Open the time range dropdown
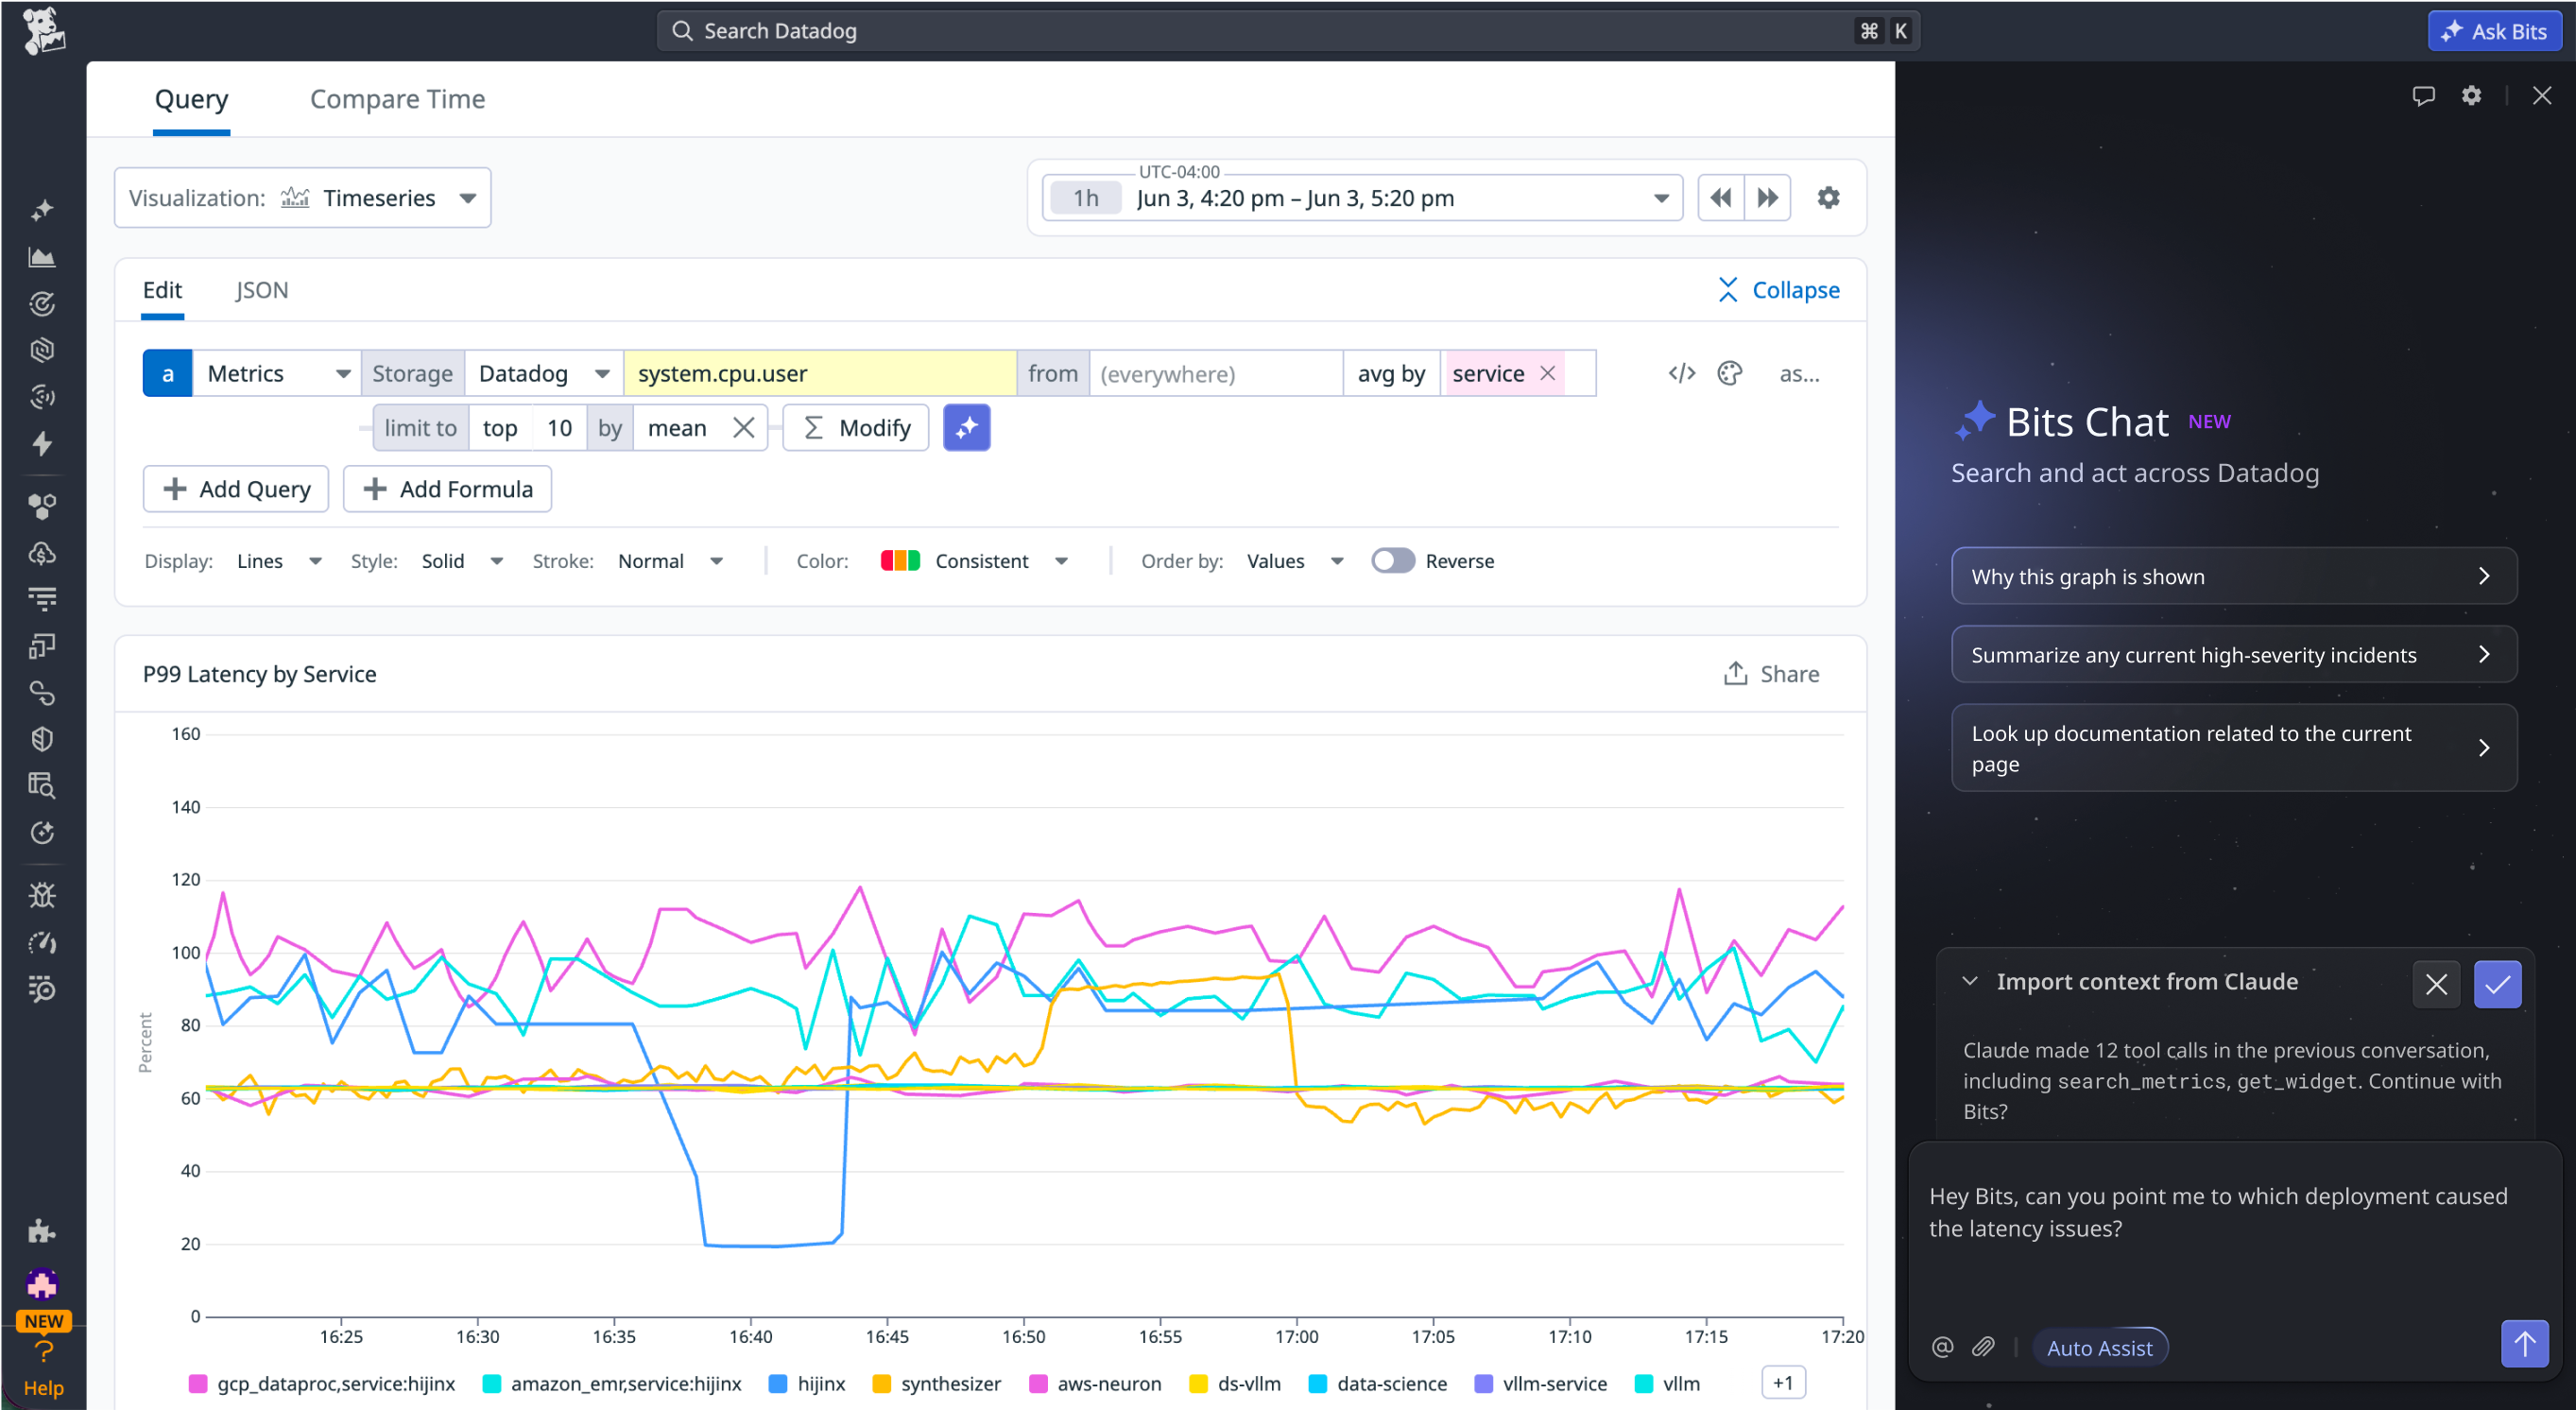Screen dimensions: 2576x1410 [1362, 198]
